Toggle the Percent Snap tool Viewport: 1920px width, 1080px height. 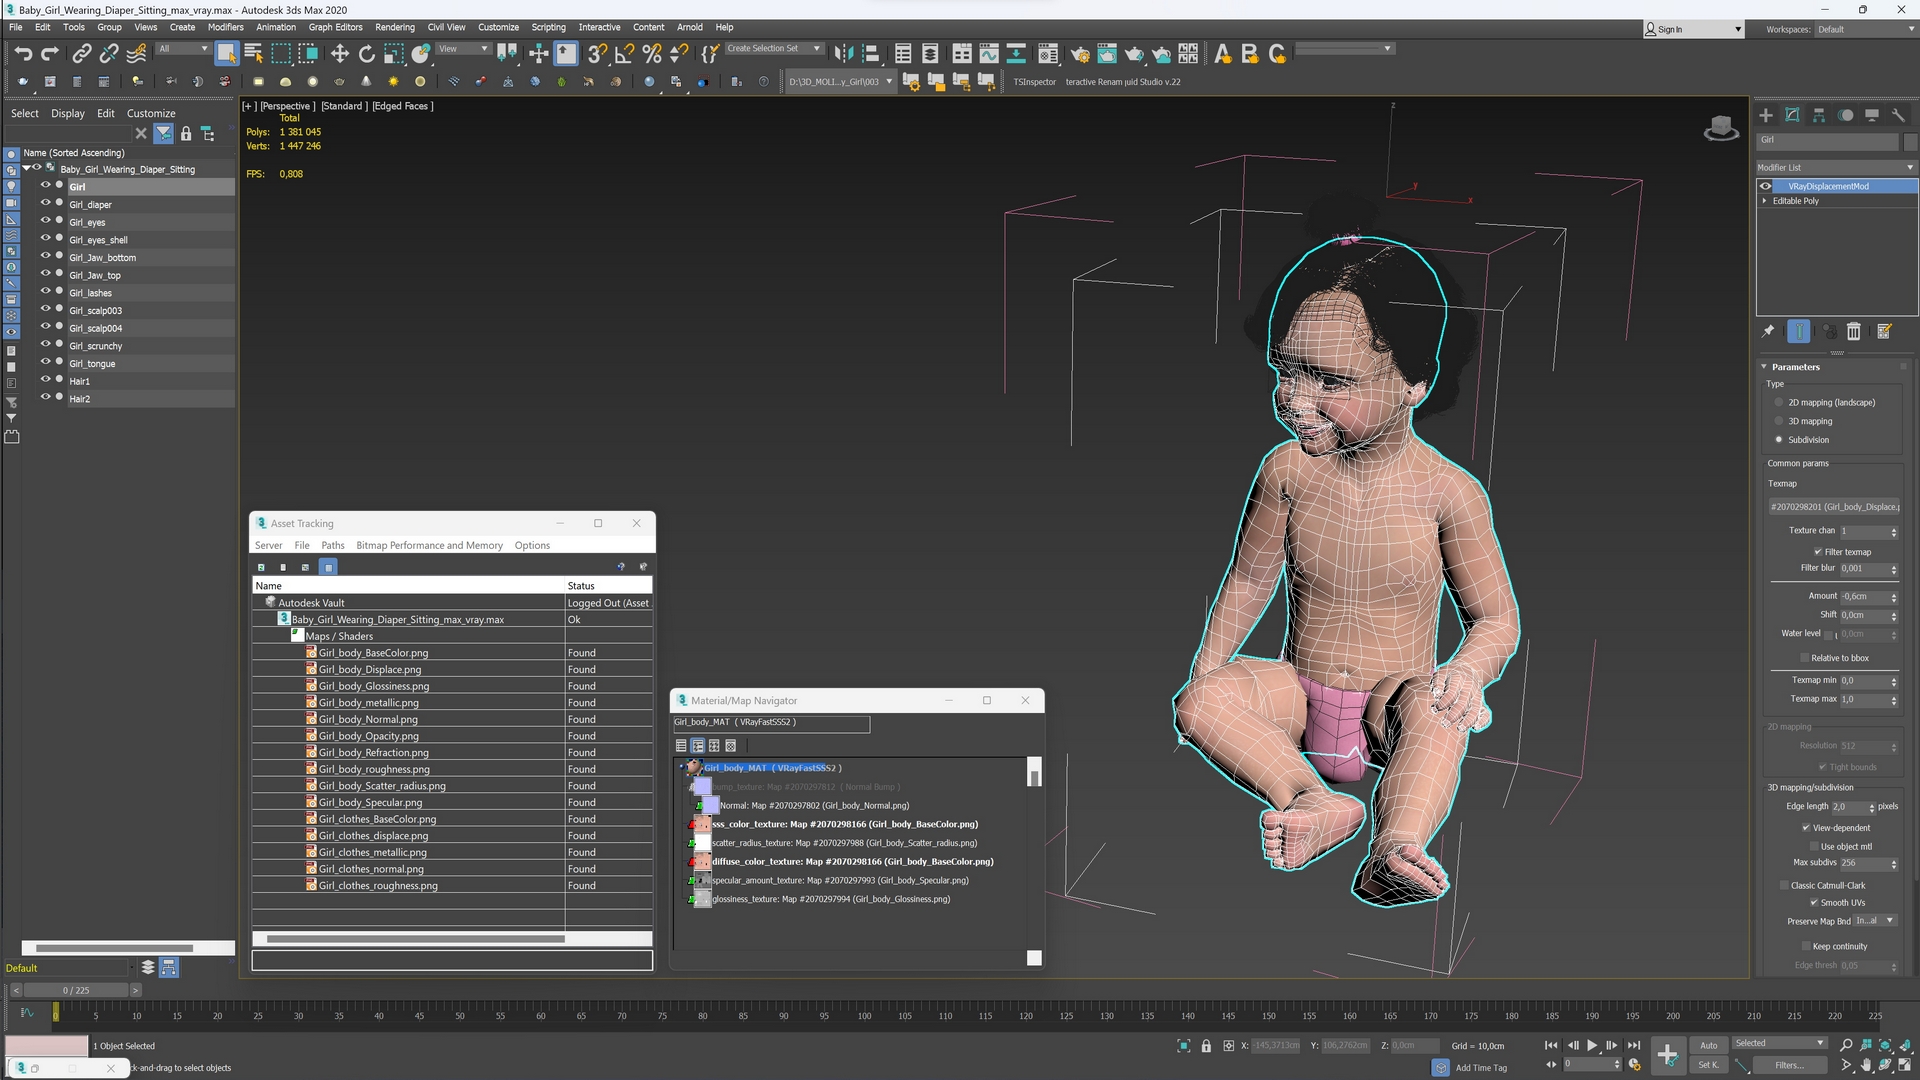(x=652, y=54)
